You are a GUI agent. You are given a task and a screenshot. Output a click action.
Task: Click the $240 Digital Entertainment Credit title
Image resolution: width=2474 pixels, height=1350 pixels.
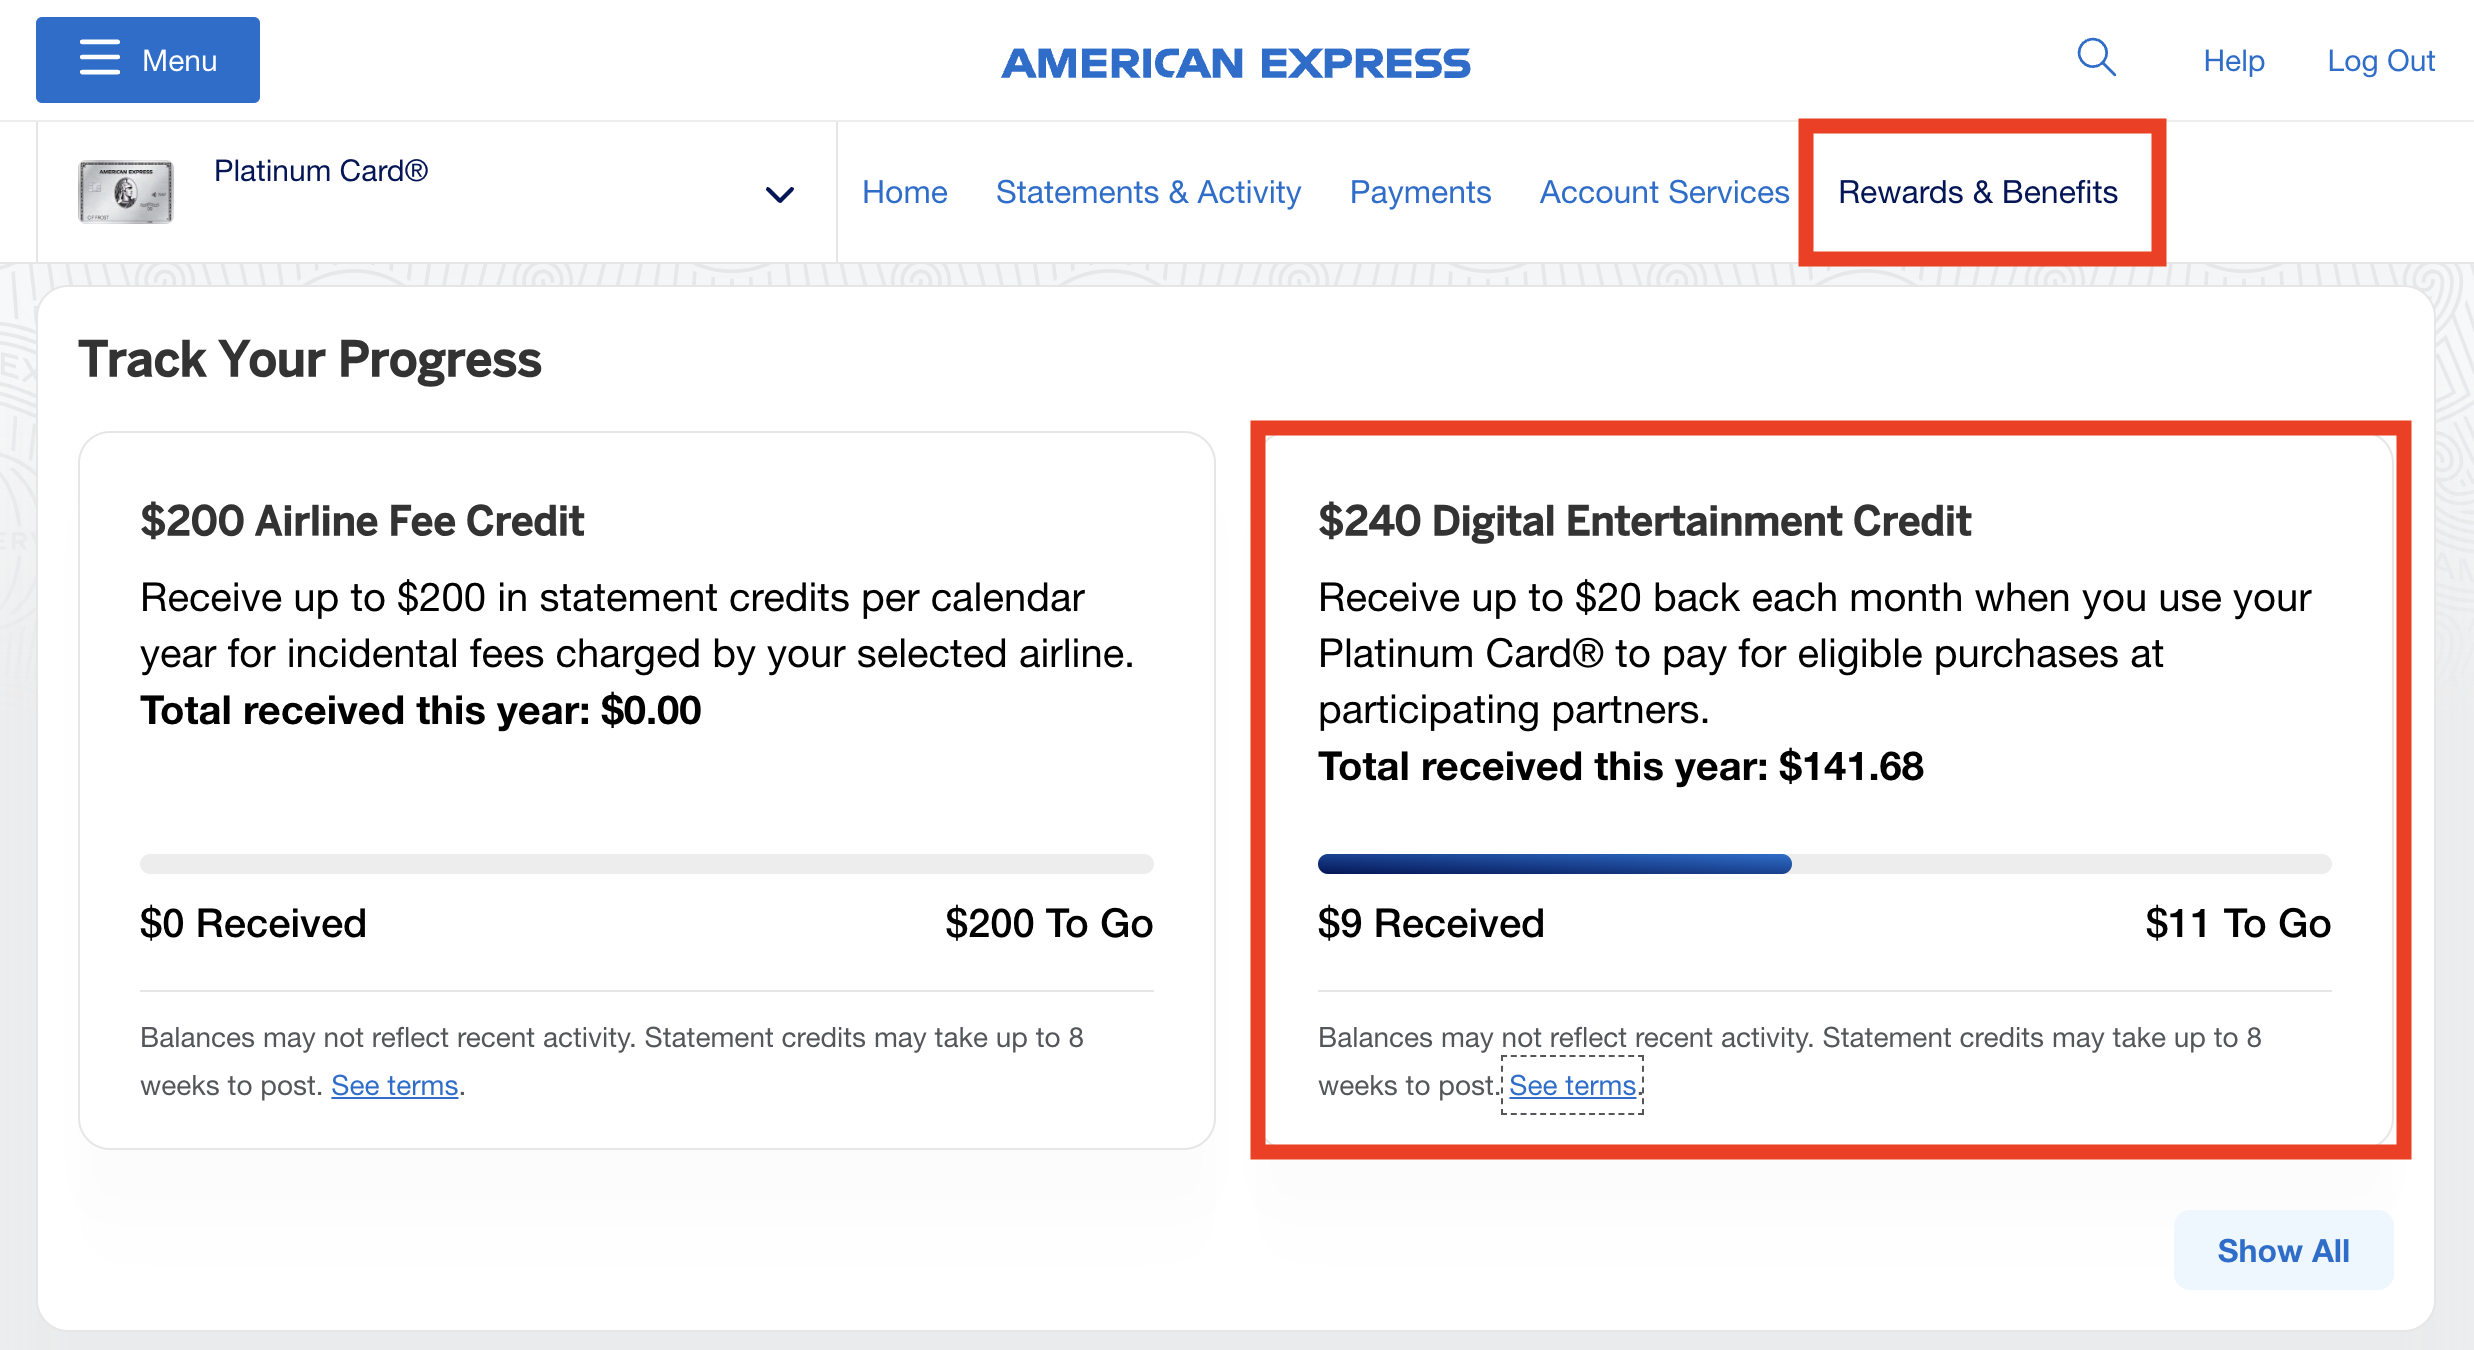(x=1644, y=521)
